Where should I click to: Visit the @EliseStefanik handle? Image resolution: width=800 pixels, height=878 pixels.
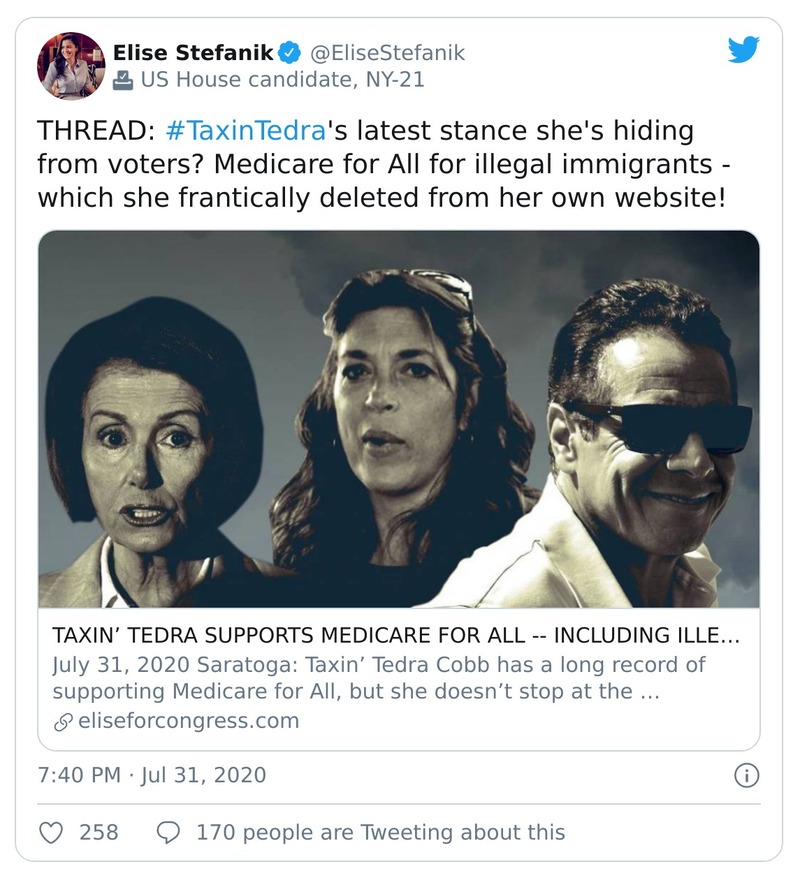click(x=386, y=53)
